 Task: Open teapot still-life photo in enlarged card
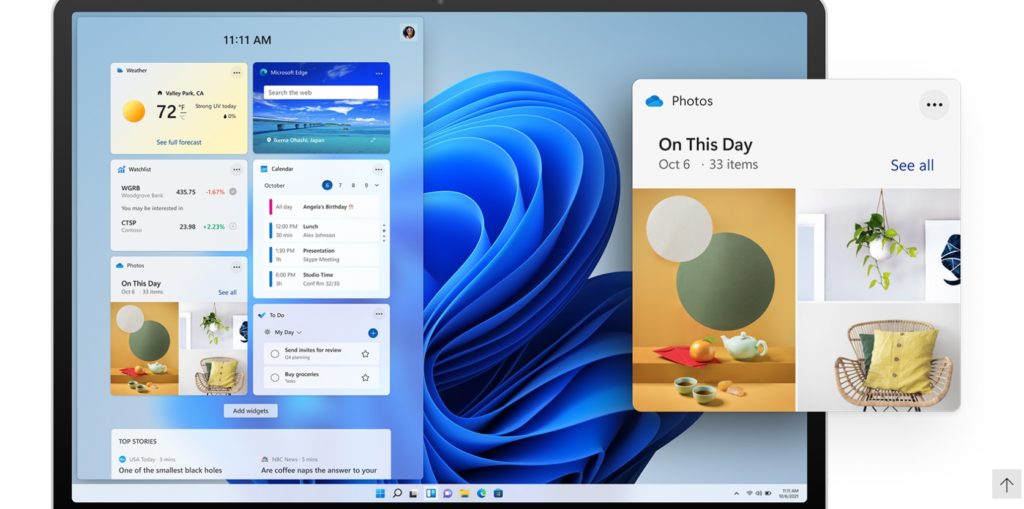click(x=714, y=300)
